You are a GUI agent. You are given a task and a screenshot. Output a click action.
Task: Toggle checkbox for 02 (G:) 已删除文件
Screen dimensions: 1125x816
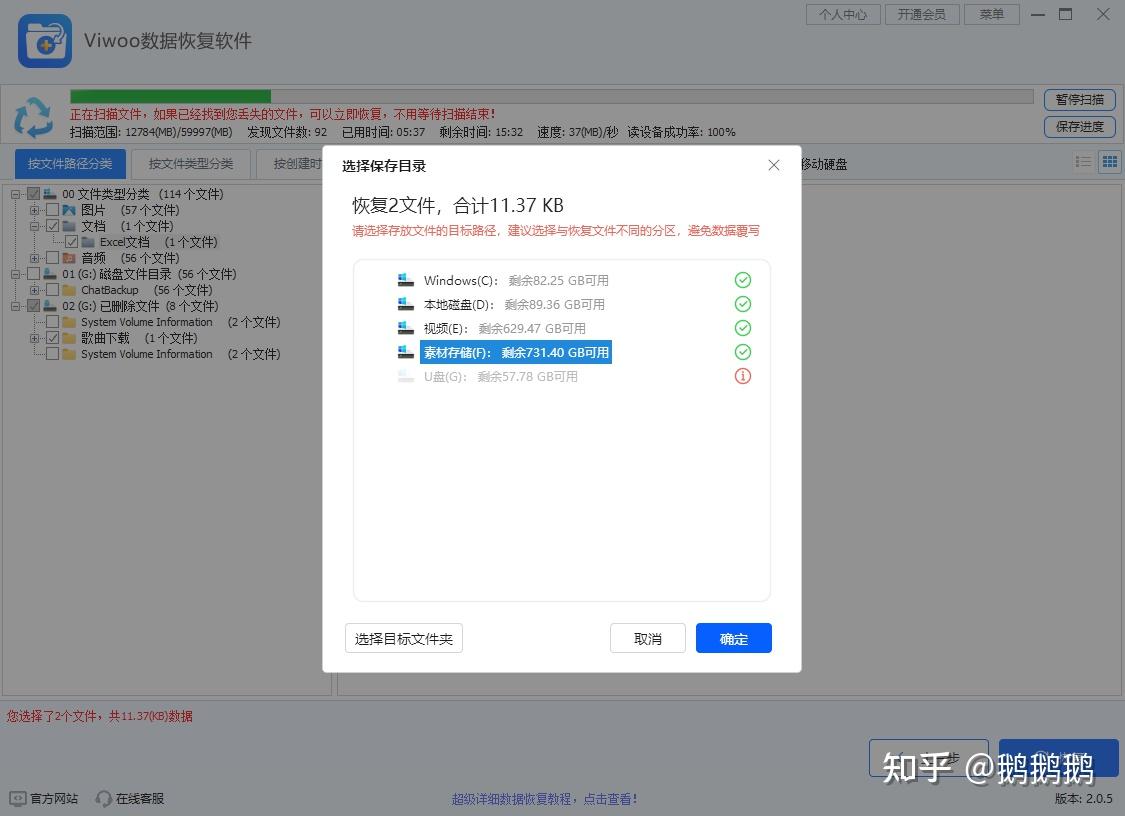click(33, 306)
